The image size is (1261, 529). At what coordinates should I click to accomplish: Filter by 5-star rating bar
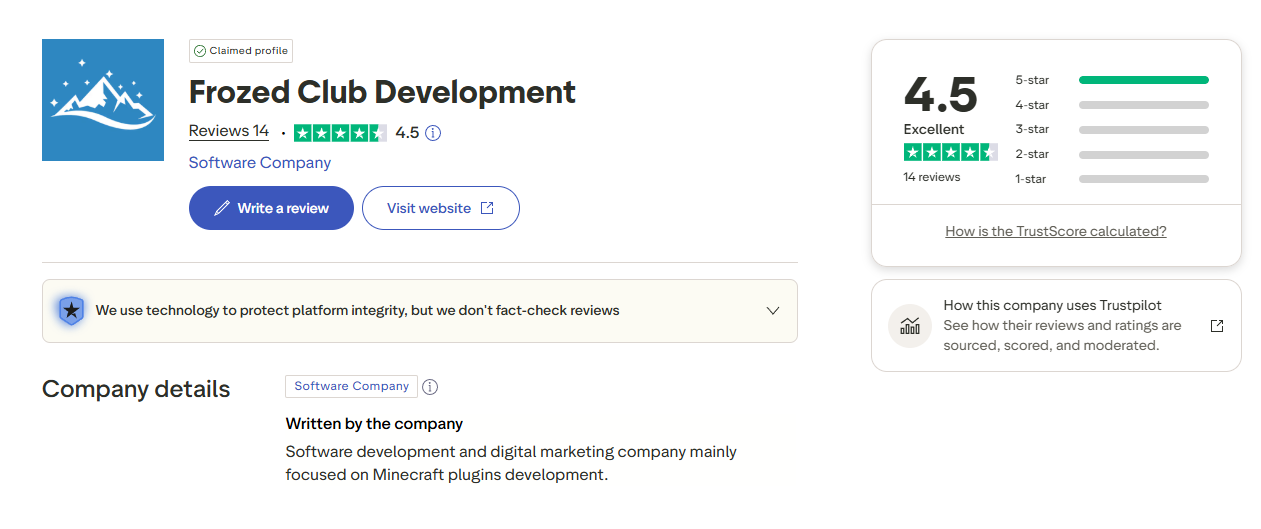tap(1111, 80)
